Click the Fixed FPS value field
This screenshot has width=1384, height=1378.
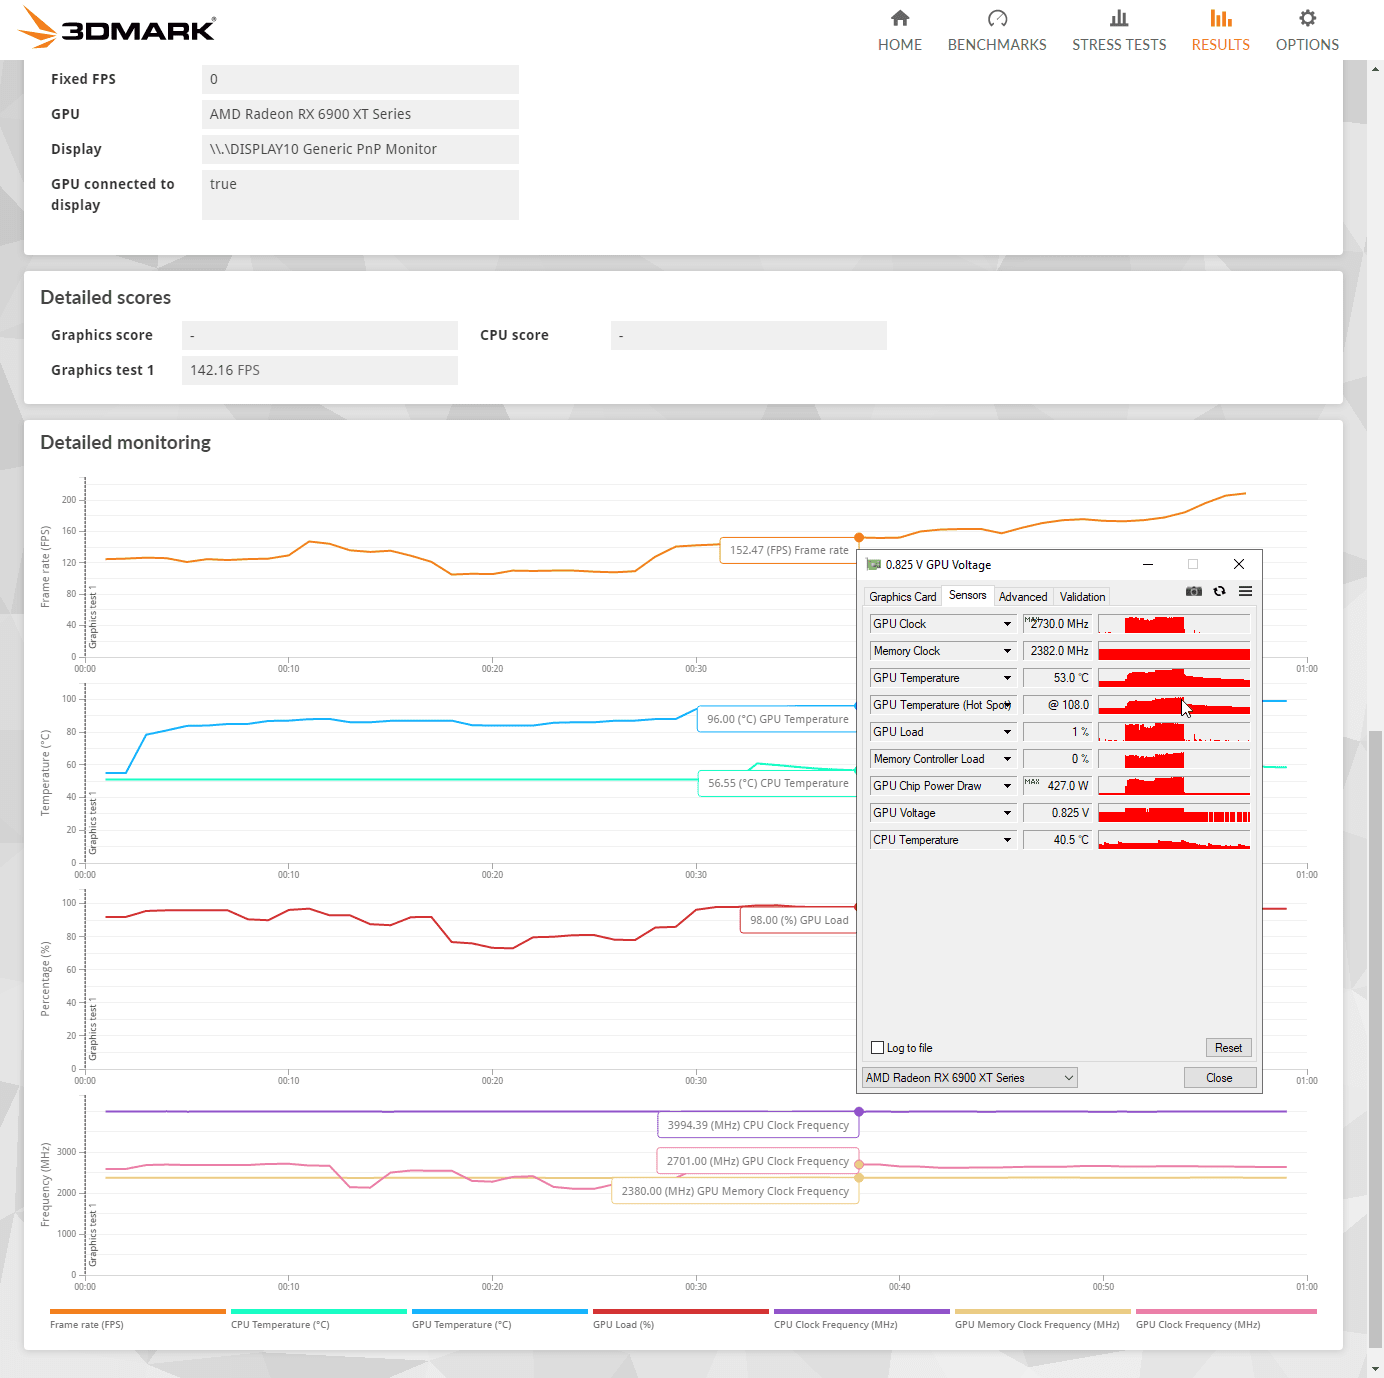[x=360, y=79]
